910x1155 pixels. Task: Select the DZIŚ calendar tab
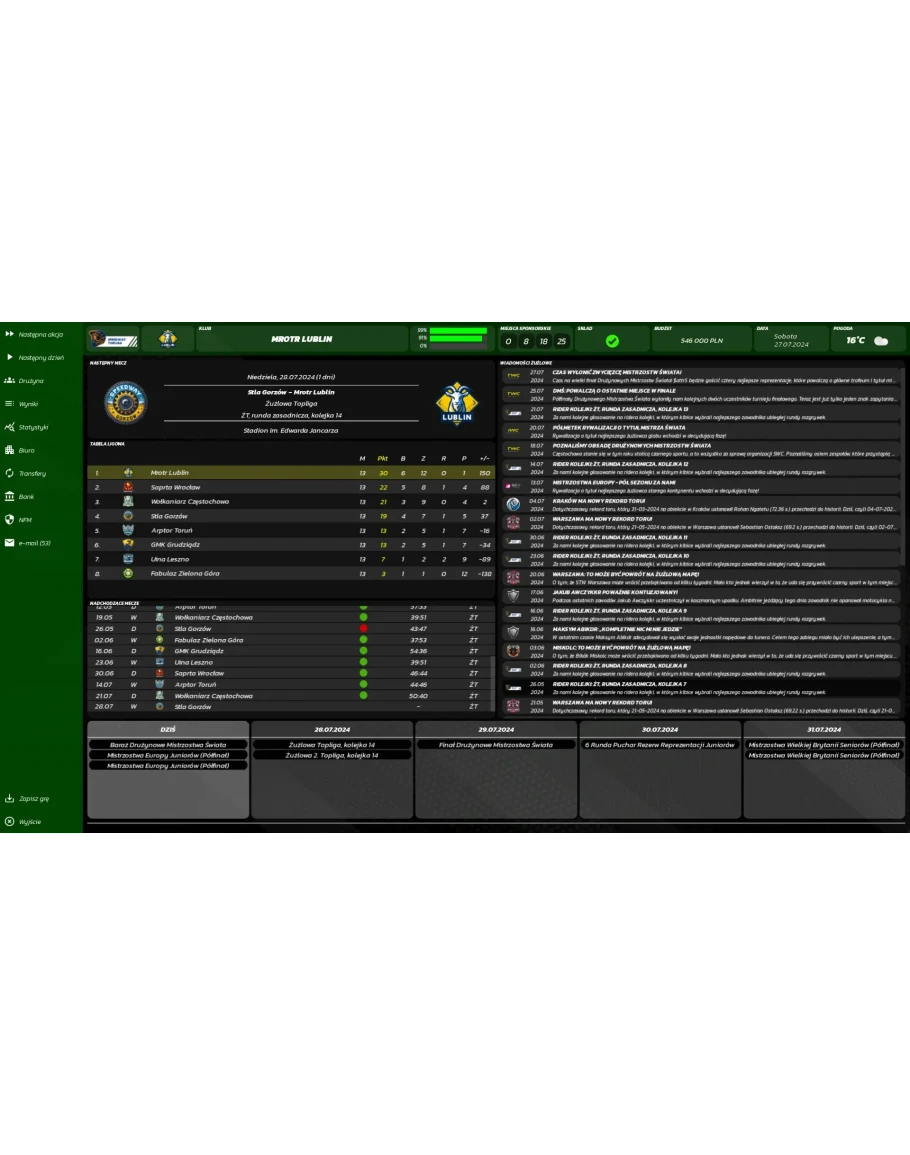[167, 730]
